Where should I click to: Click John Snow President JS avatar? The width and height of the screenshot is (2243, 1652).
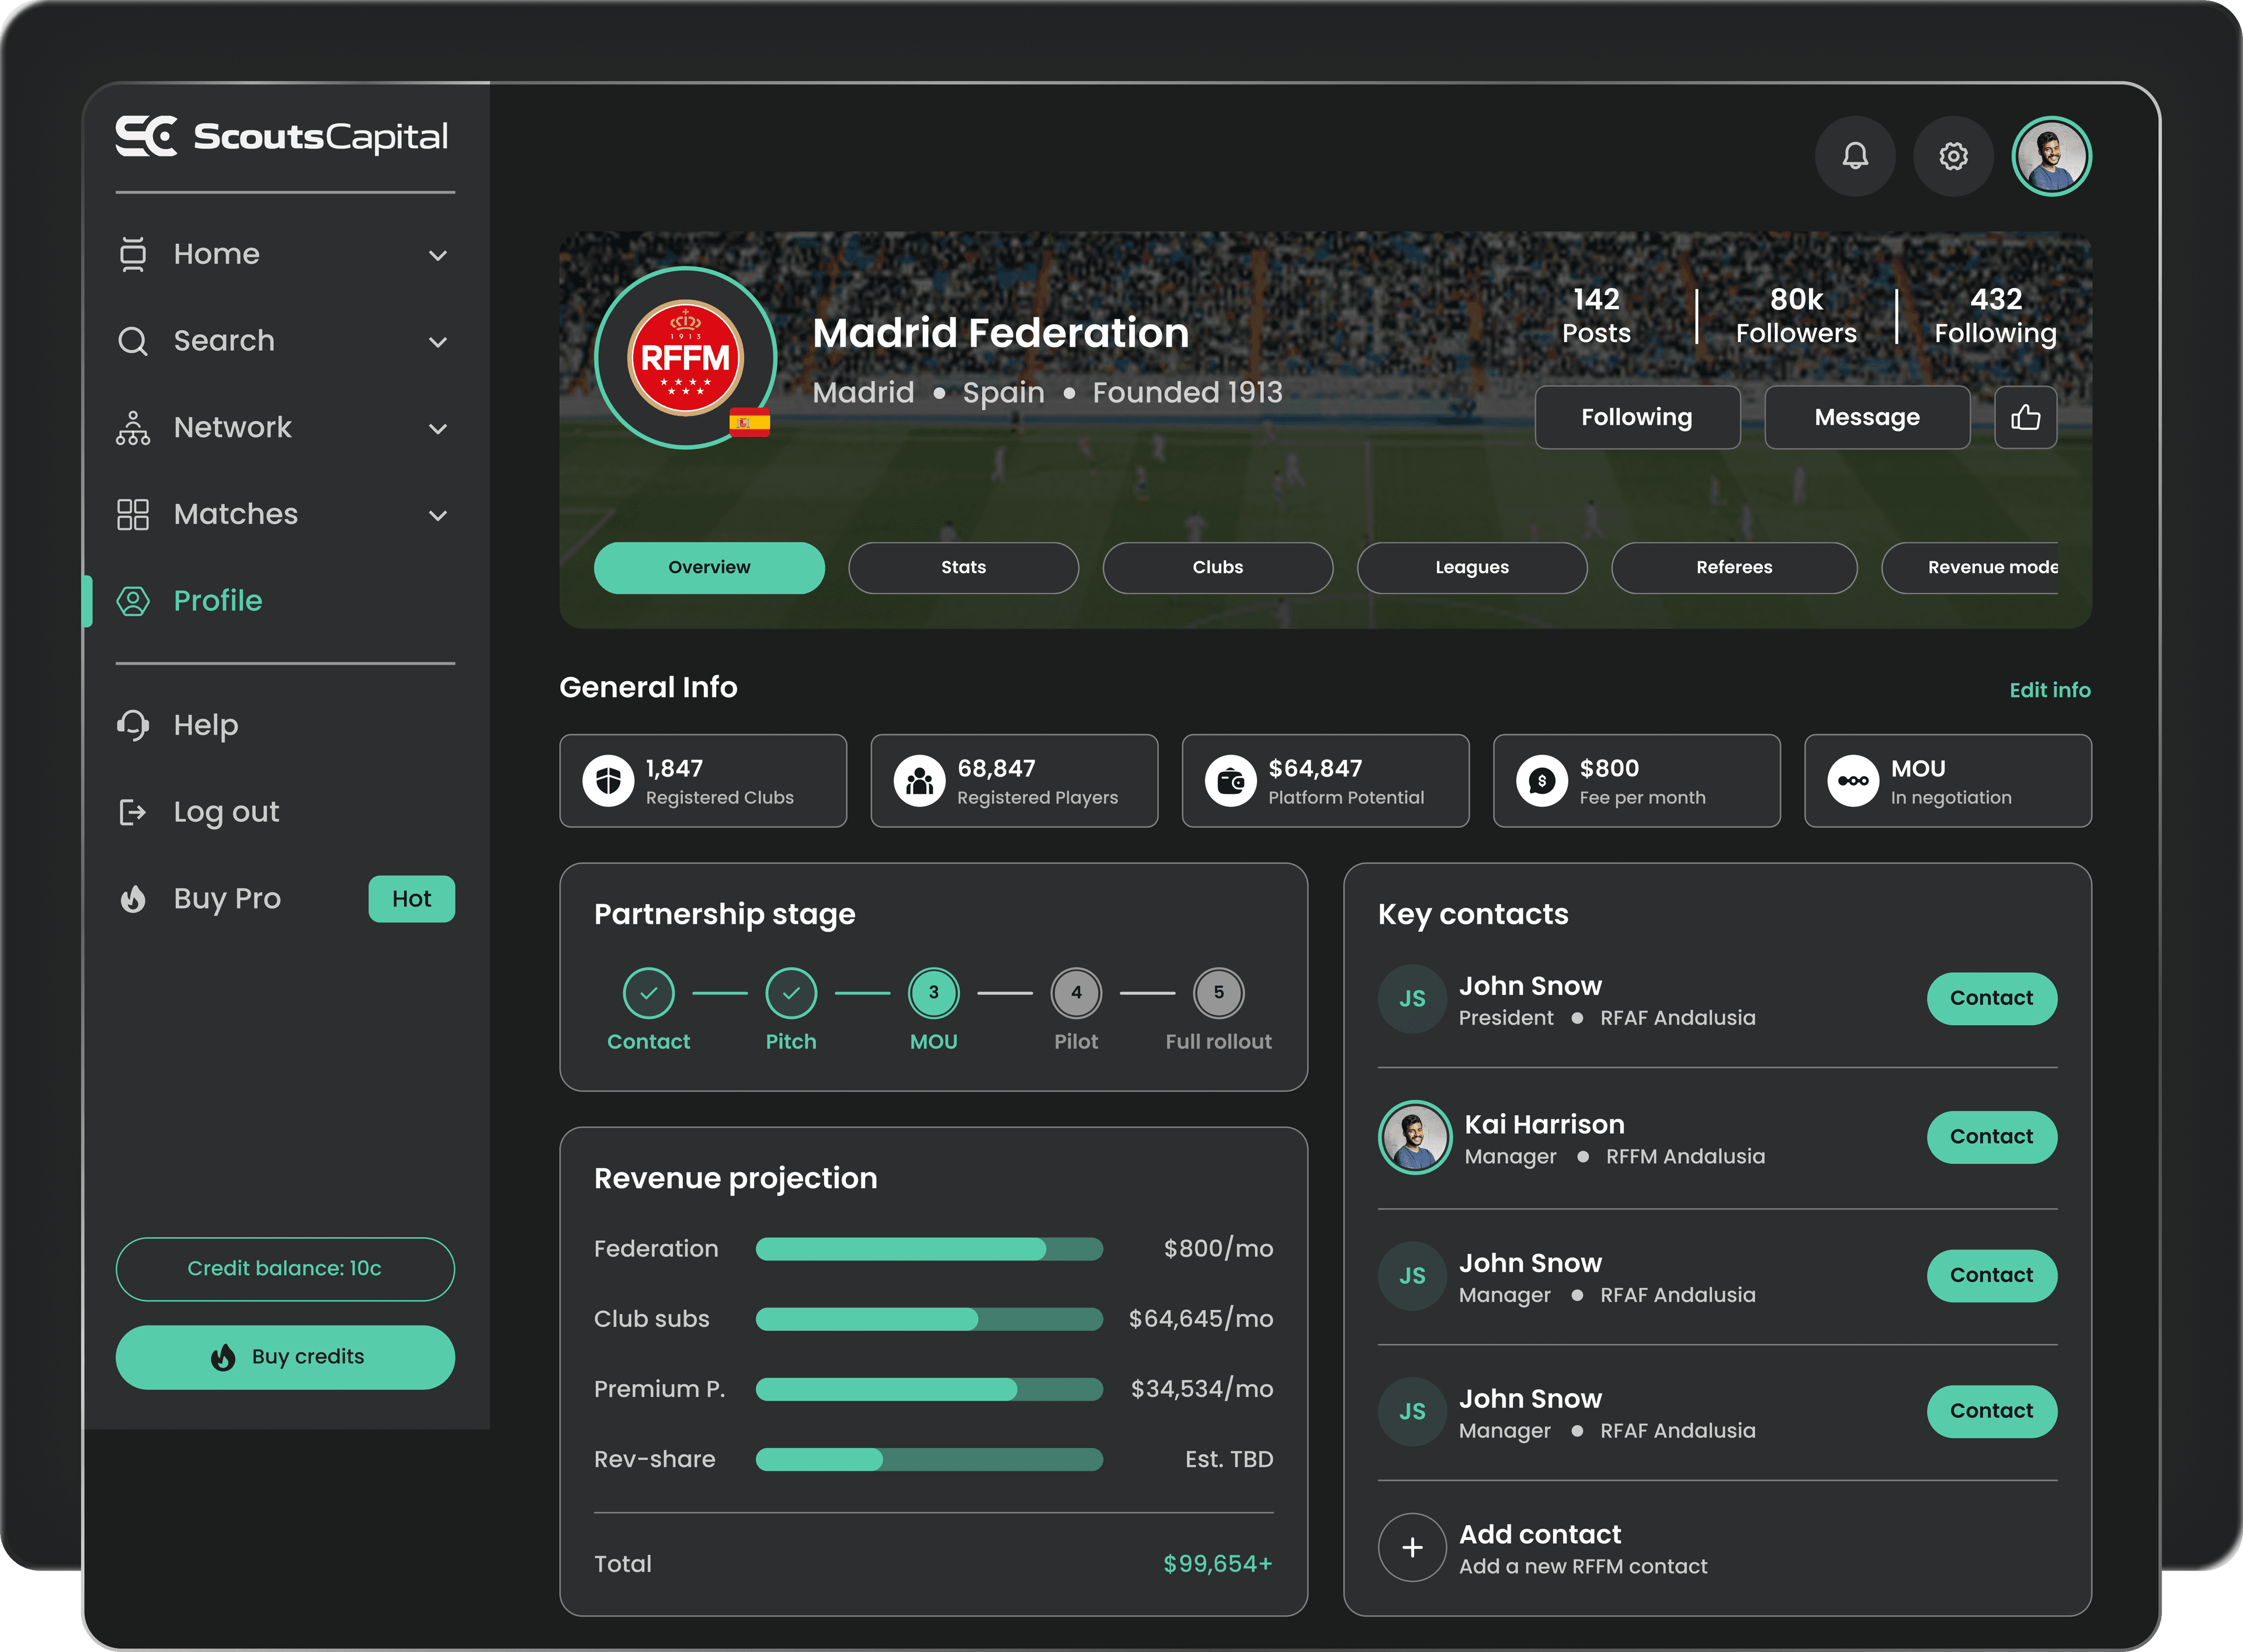(x=1412, y=999)
